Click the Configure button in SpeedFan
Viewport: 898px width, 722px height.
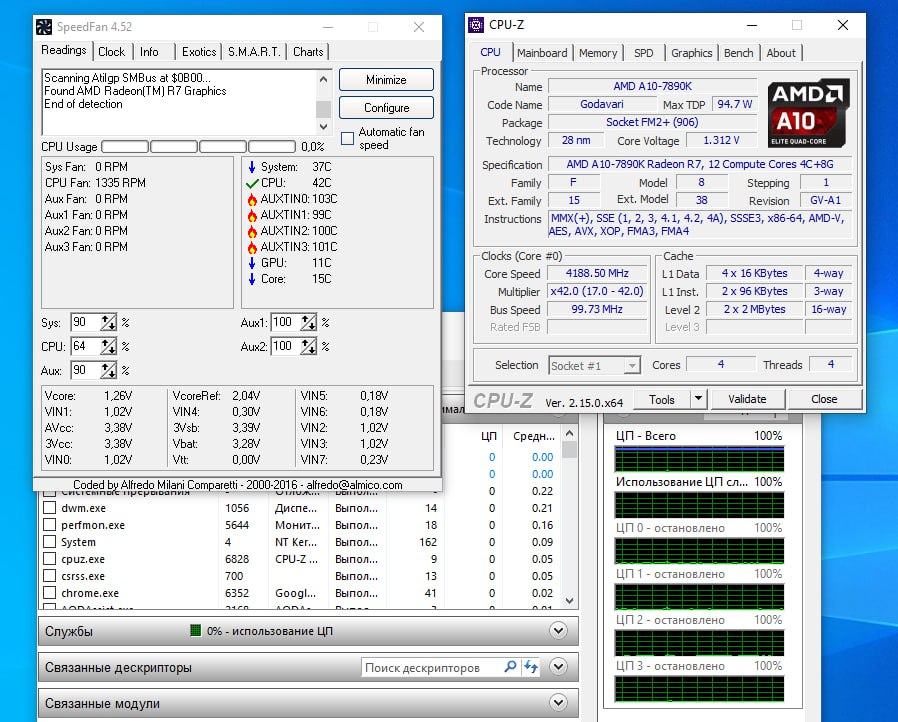coord(386,108)
